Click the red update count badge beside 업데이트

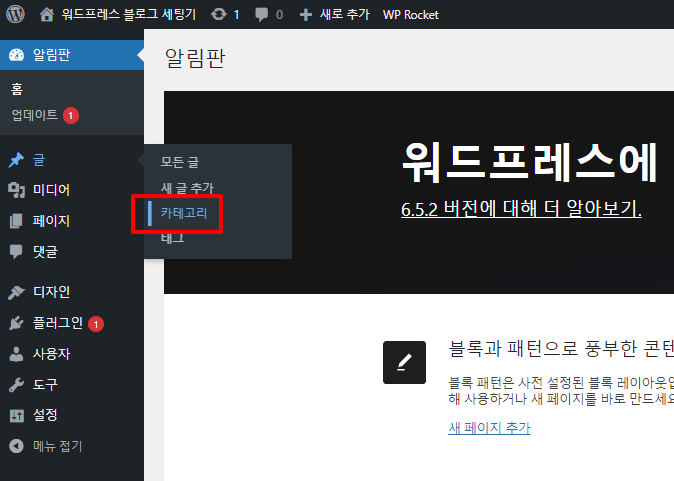pyautogui.click(x=71, y=116)
